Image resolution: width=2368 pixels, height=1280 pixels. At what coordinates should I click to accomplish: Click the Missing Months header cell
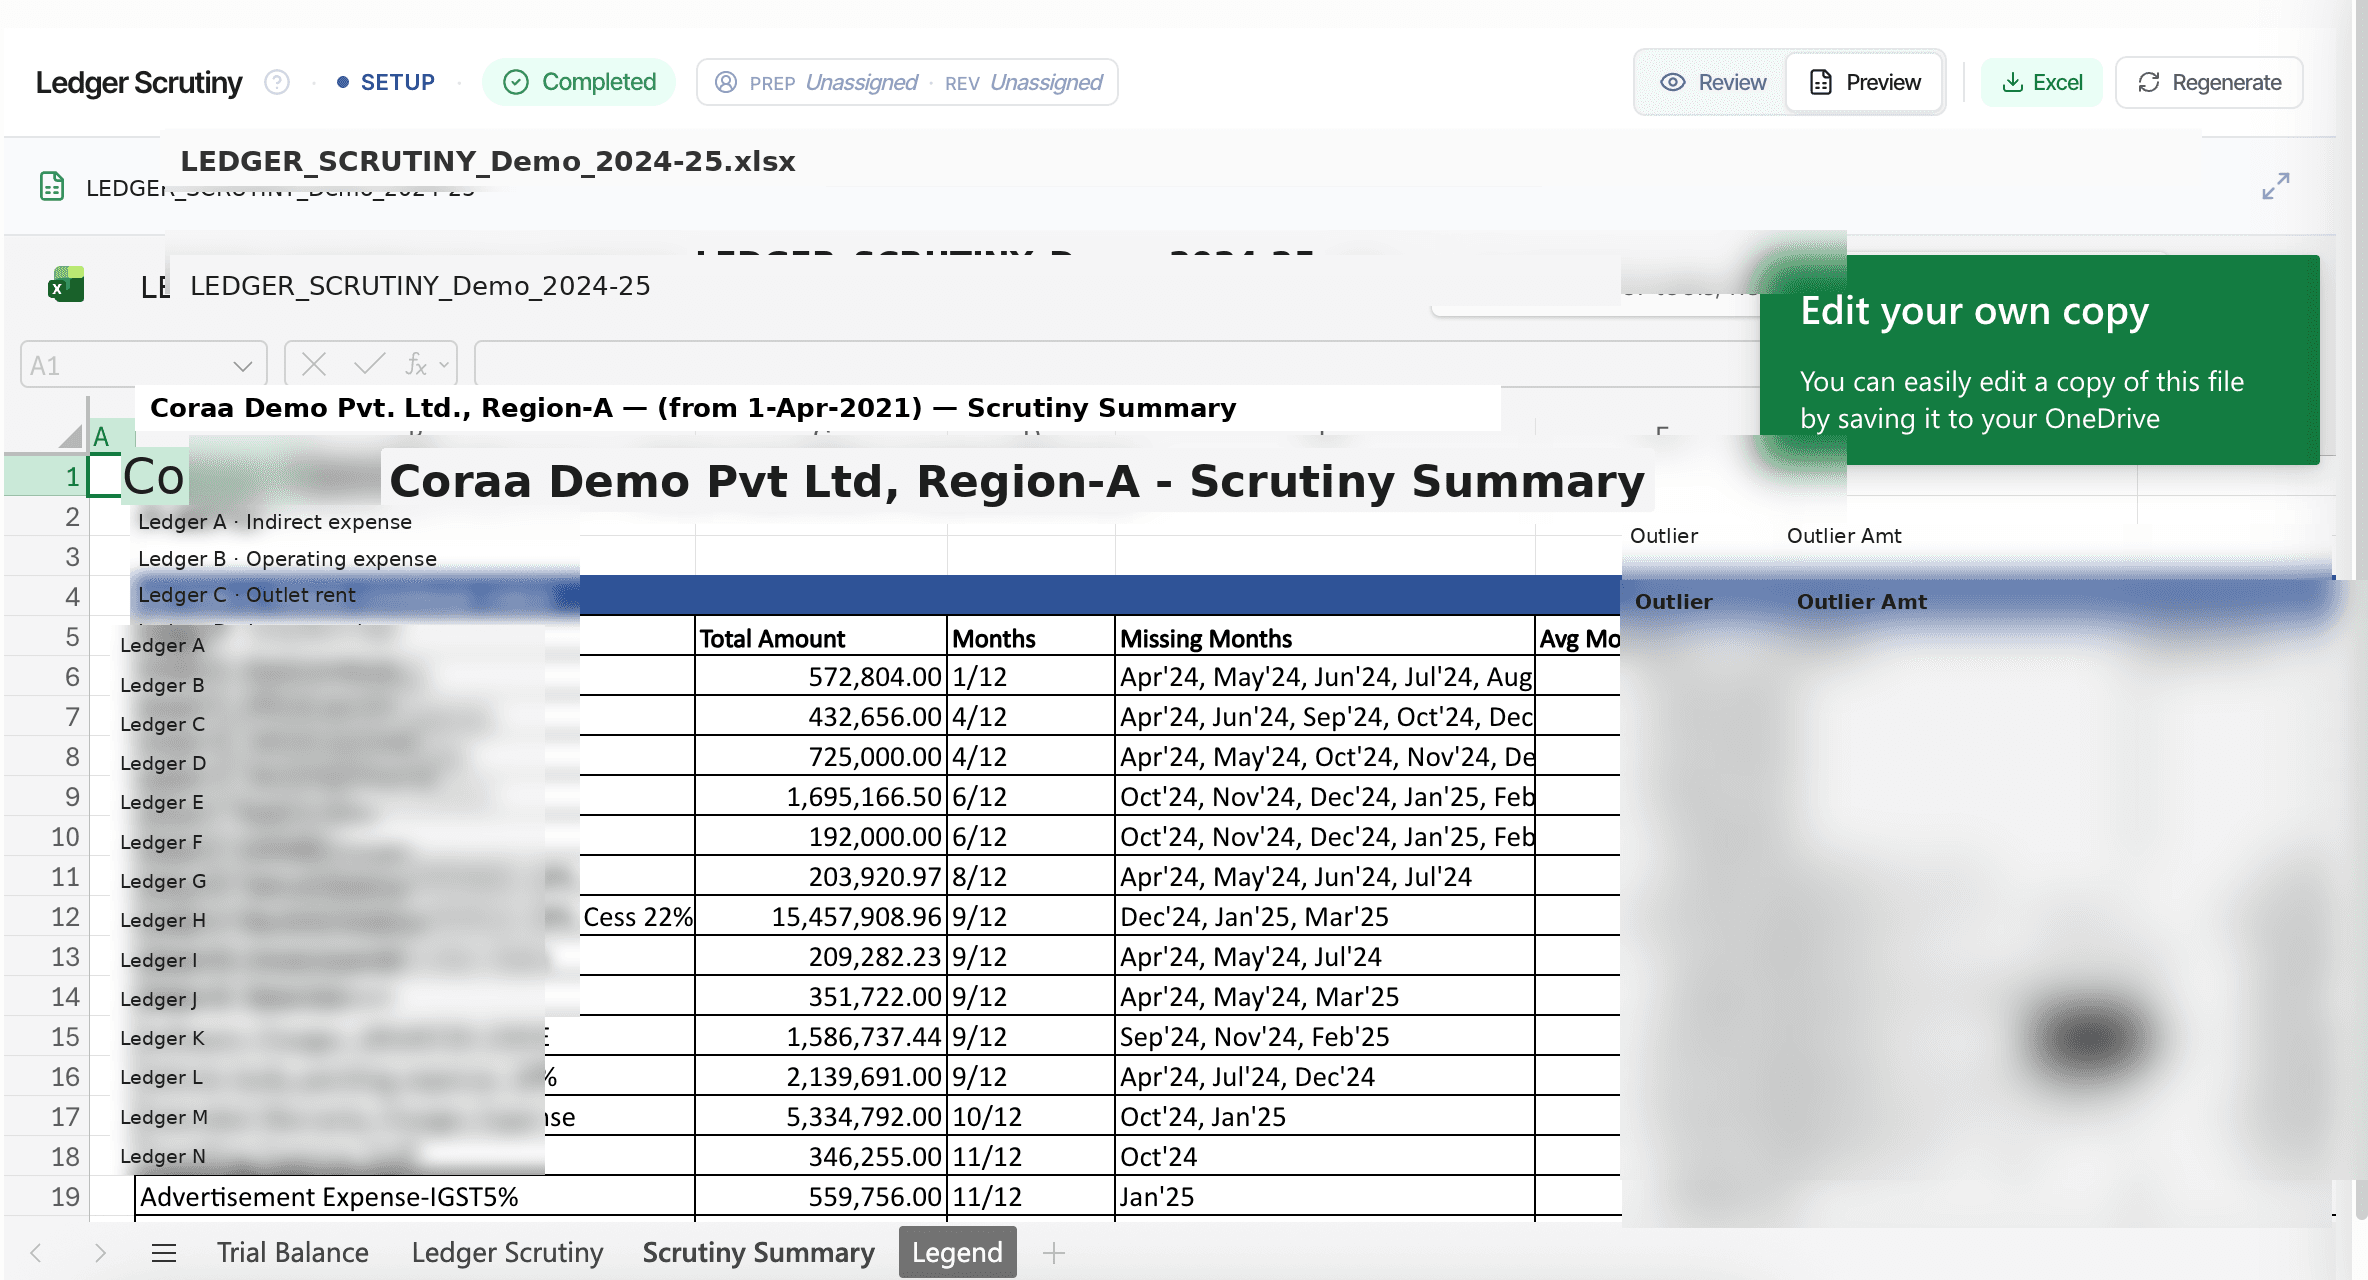tap(1325, 638)
